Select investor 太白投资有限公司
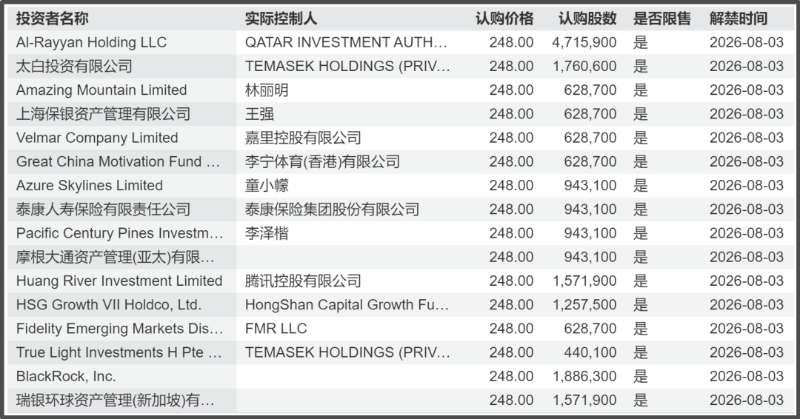The height and width of the screenshot is (419, 800). pos(74,66)
